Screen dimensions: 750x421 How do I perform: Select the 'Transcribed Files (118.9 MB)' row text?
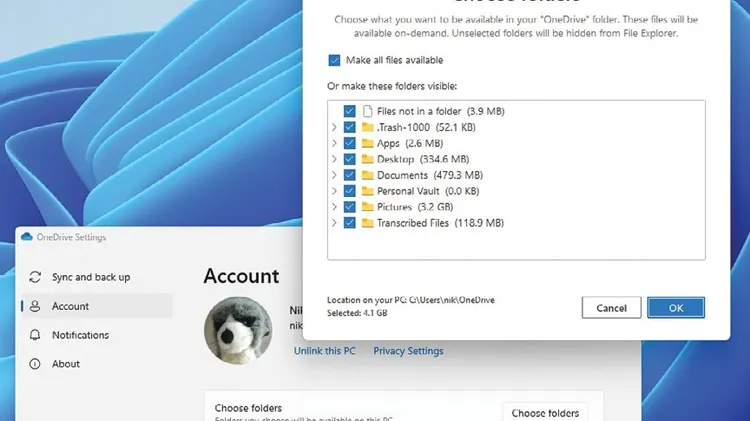click(441, 223)
